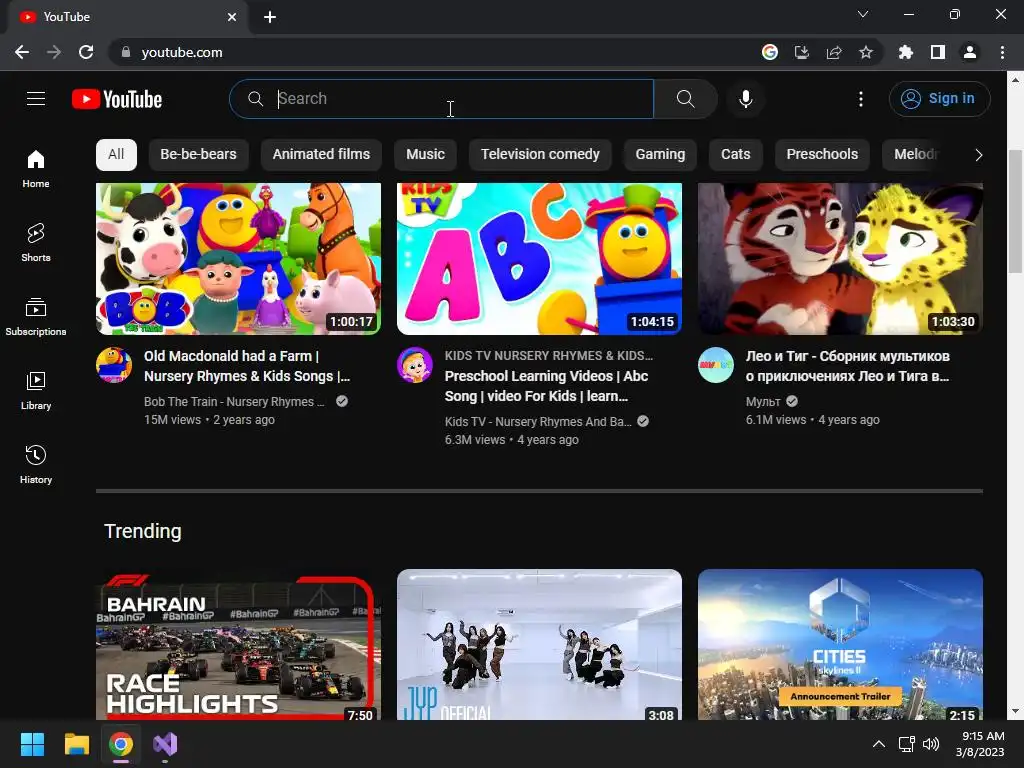Close the YouTube tab
The width and height of the screenshot is (1024, 768).
(x=232, y=17)
